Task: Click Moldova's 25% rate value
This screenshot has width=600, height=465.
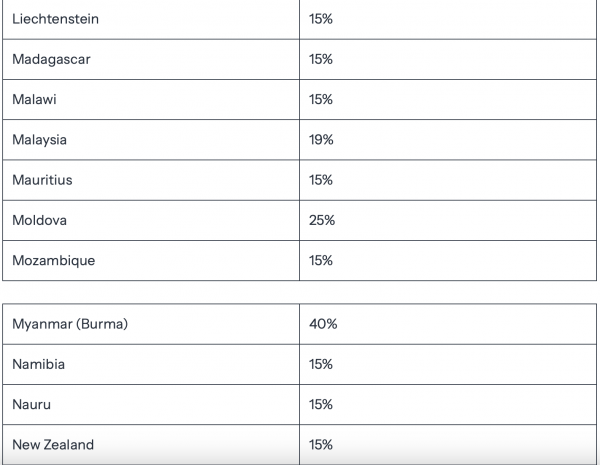Action: click(322, 220)
